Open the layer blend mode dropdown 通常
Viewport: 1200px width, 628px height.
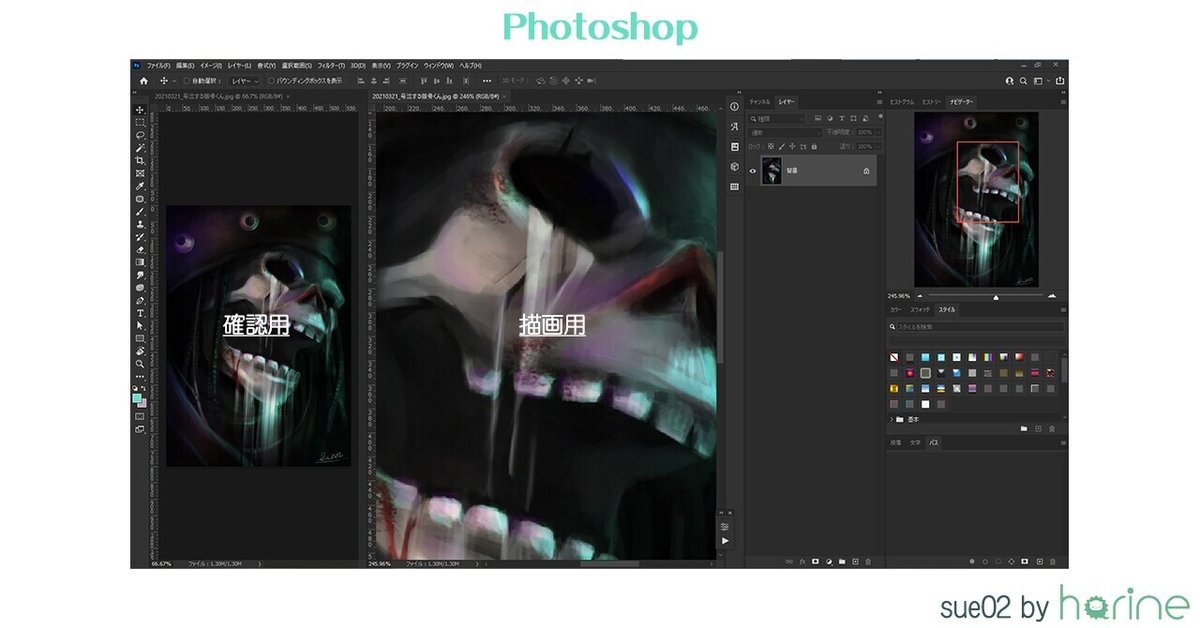(x=785, y=133)
